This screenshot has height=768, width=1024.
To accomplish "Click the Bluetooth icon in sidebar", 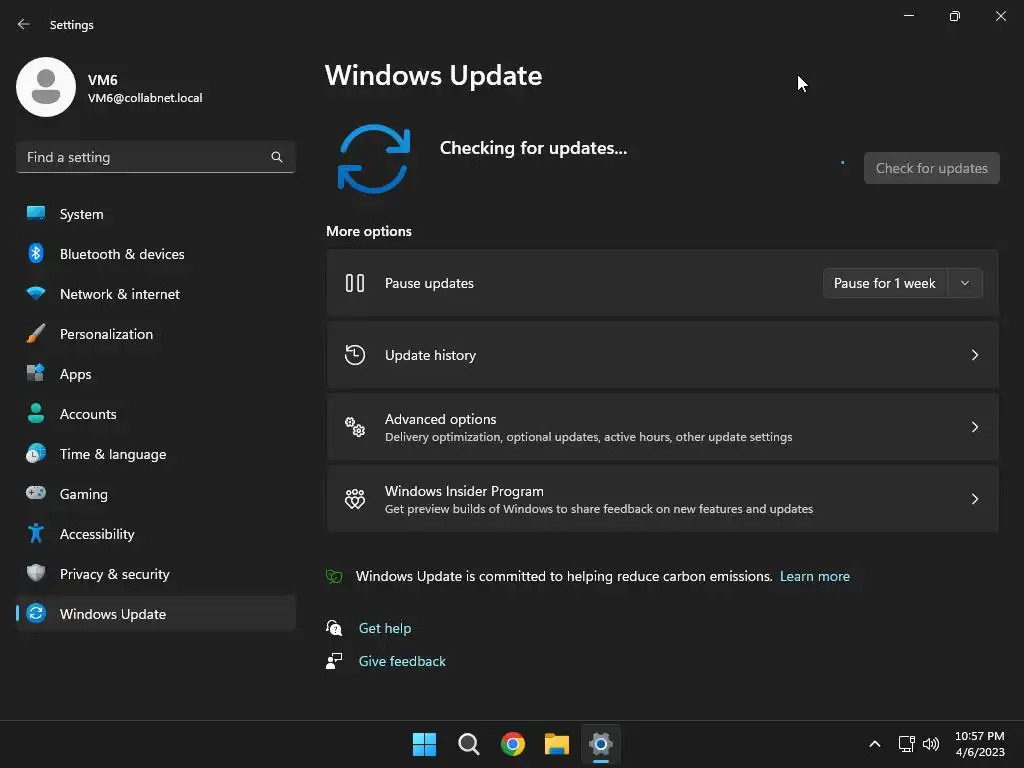I will 36,253.
